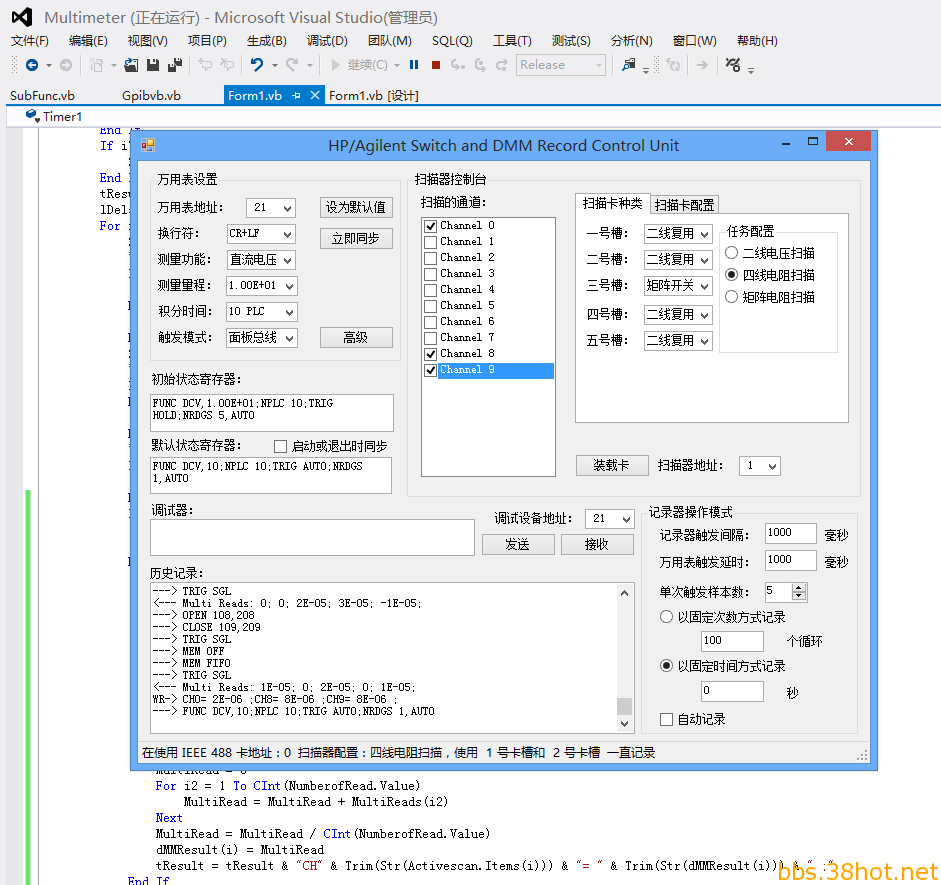Viewport: 941px width, 885px height.
Task: Click the Save icon in toolbar
Action: [x=153, y=65]
